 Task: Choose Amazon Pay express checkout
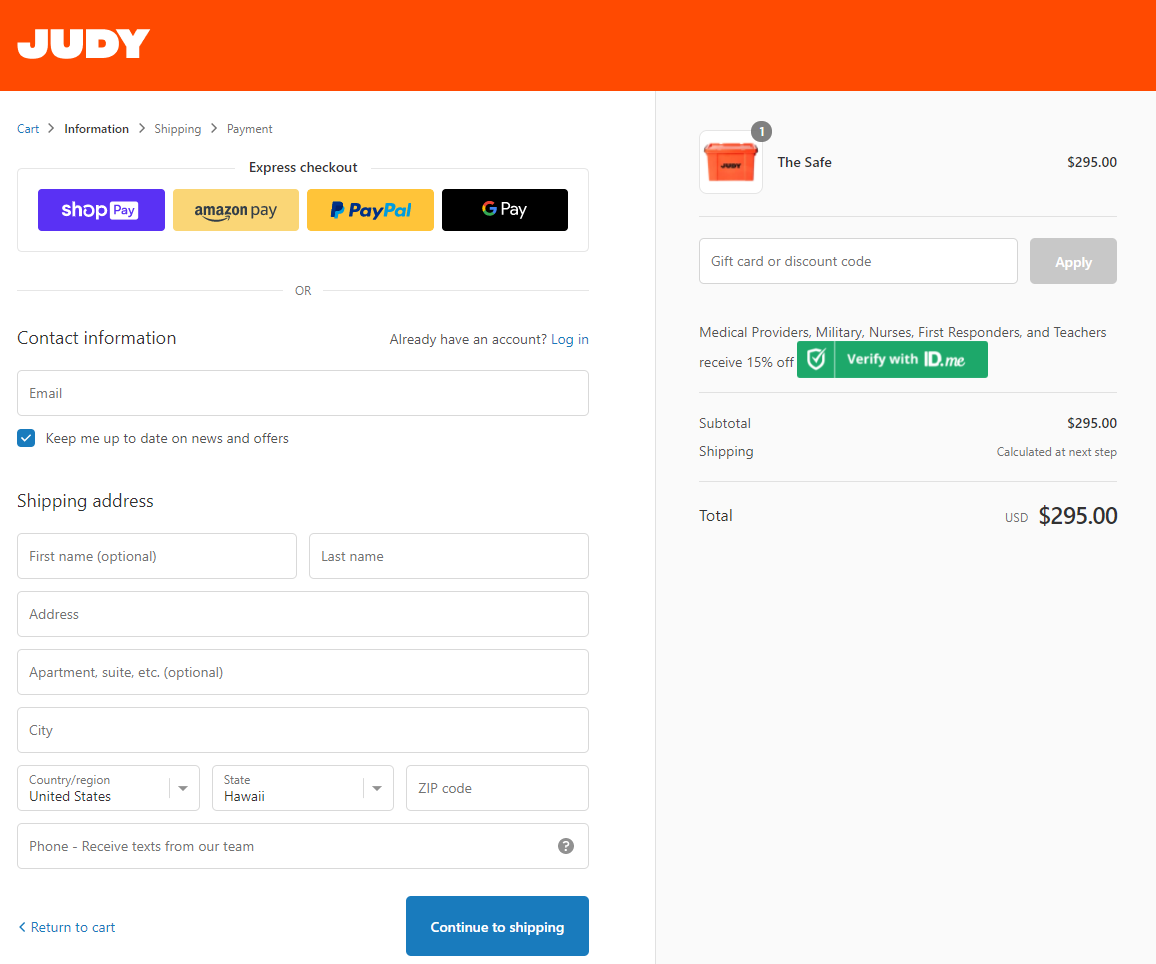(236, 210)
